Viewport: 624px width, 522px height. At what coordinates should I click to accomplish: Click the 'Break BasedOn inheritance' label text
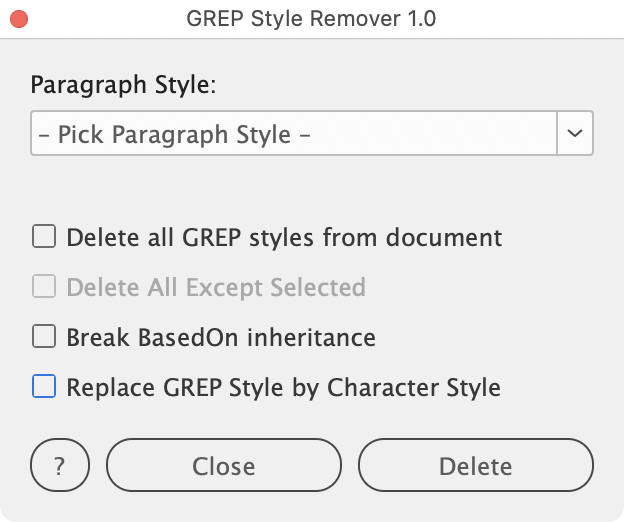[x=220, y=337]
